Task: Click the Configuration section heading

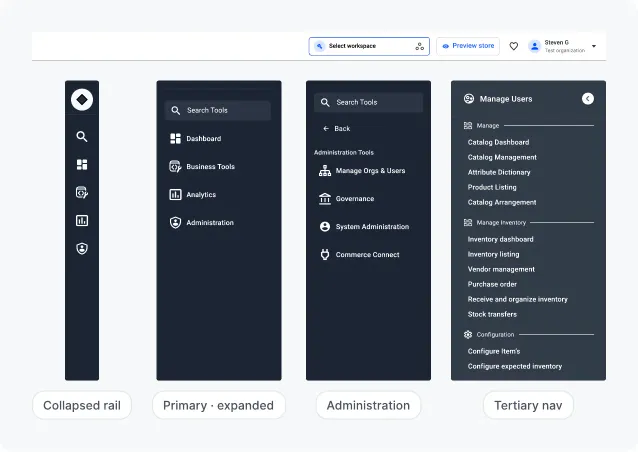Action: pos(495,334)
